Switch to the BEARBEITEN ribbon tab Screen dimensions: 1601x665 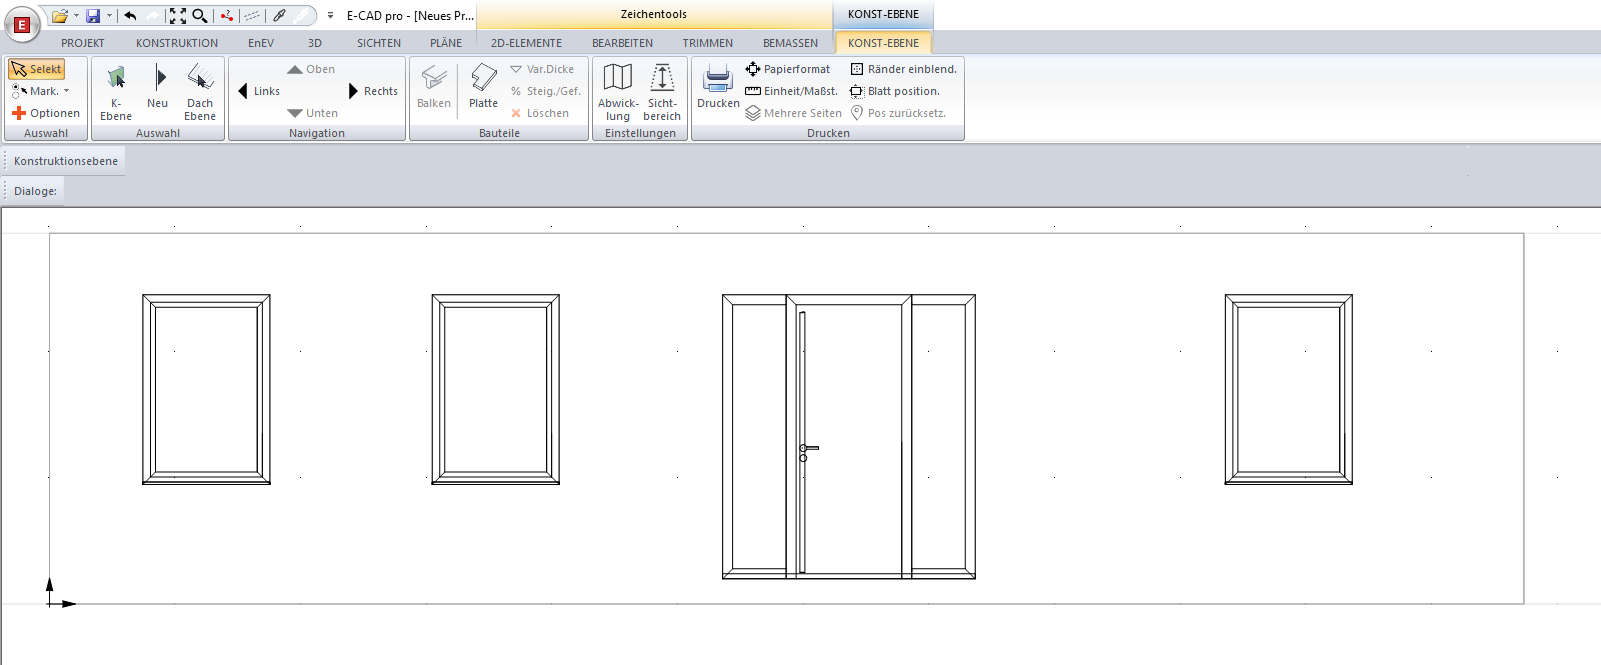pos(622,43)
